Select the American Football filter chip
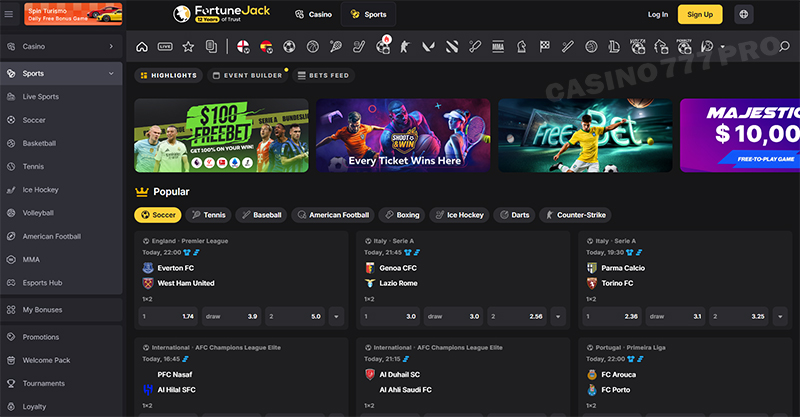 (x=333, y=215)
